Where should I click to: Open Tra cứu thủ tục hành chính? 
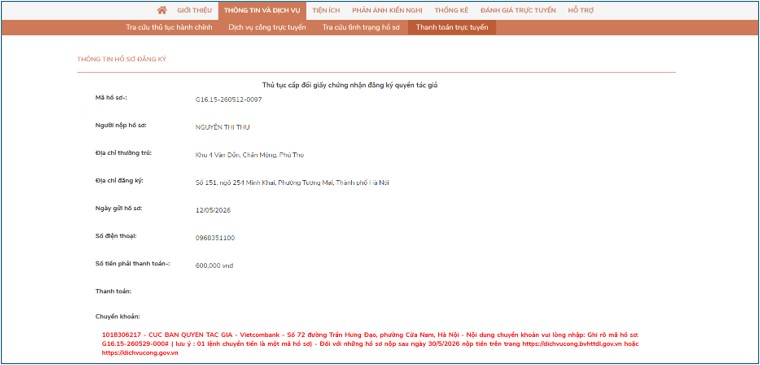[169, 27]
